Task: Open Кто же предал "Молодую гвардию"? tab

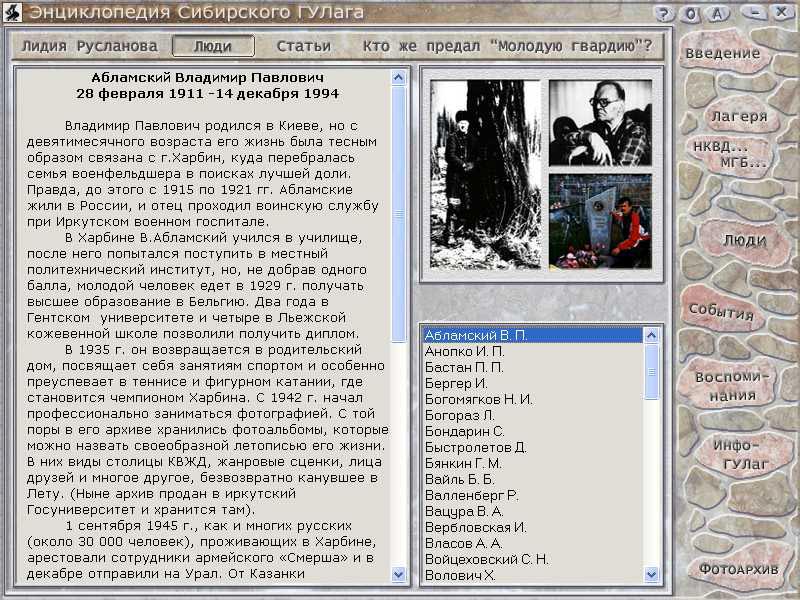Action: [507, 46]
